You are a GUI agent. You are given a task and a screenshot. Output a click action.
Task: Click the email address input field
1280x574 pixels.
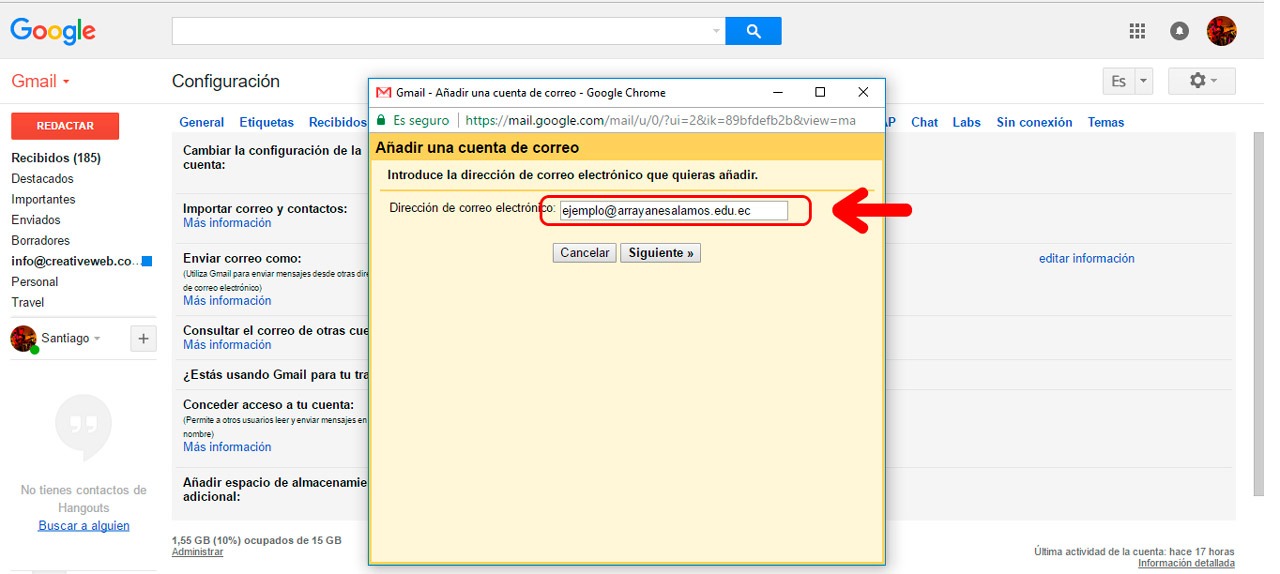pyautogui.click(x=674, y=211)
